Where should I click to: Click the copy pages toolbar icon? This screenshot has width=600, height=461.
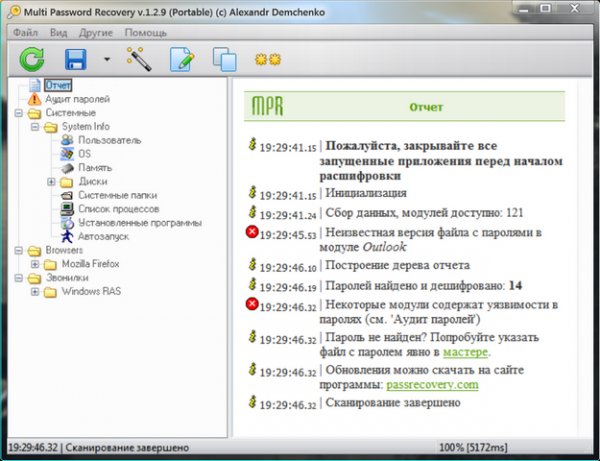coord(225,59)
